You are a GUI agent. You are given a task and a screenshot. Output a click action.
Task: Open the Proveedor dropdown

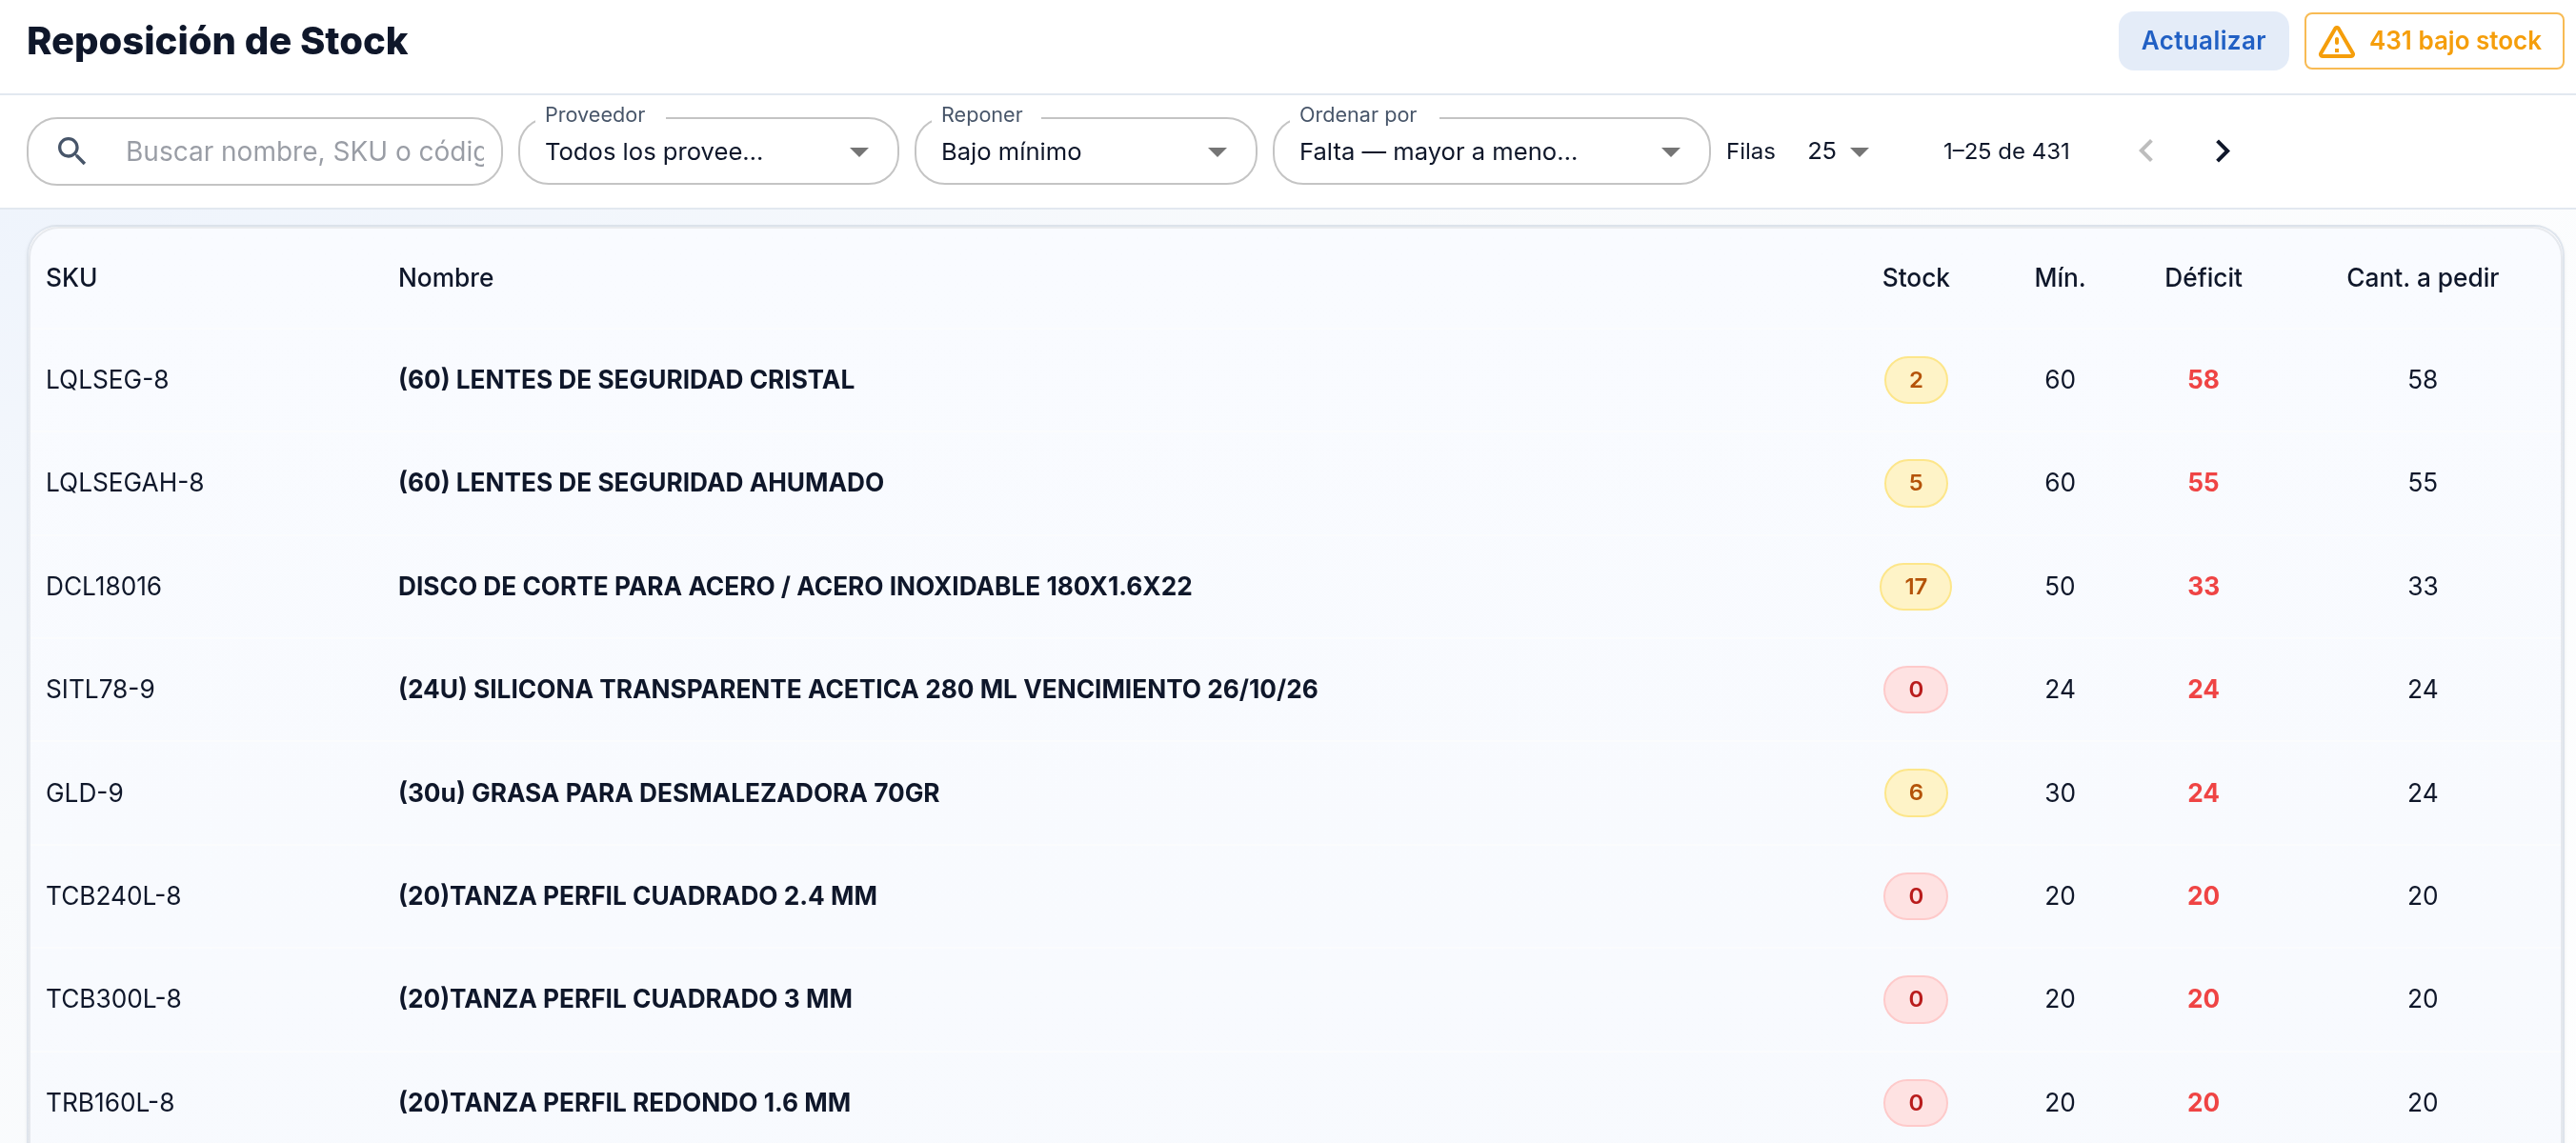(x=708, y=151)
